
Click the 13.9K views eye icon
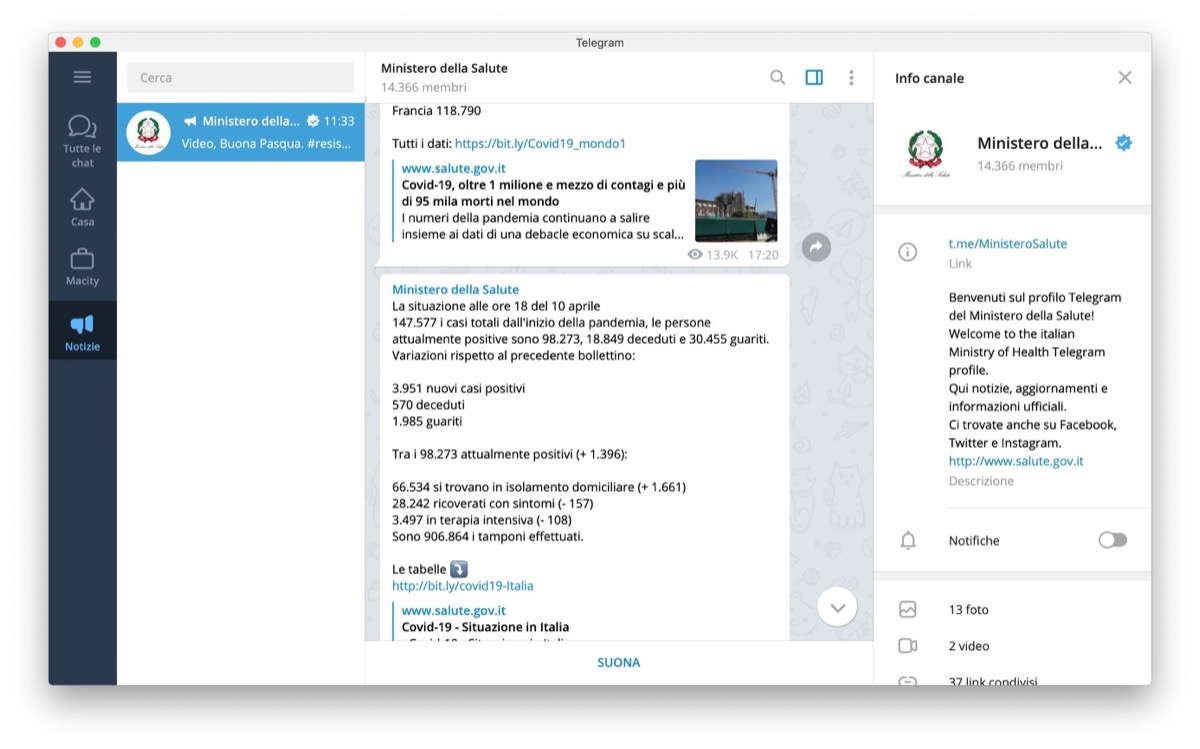[x=695, y=255]
